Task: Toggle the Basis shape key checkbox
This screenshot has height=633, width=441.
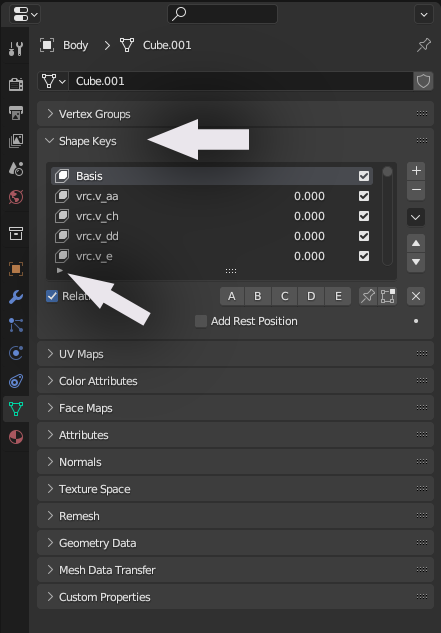Action: coord(364,176)
